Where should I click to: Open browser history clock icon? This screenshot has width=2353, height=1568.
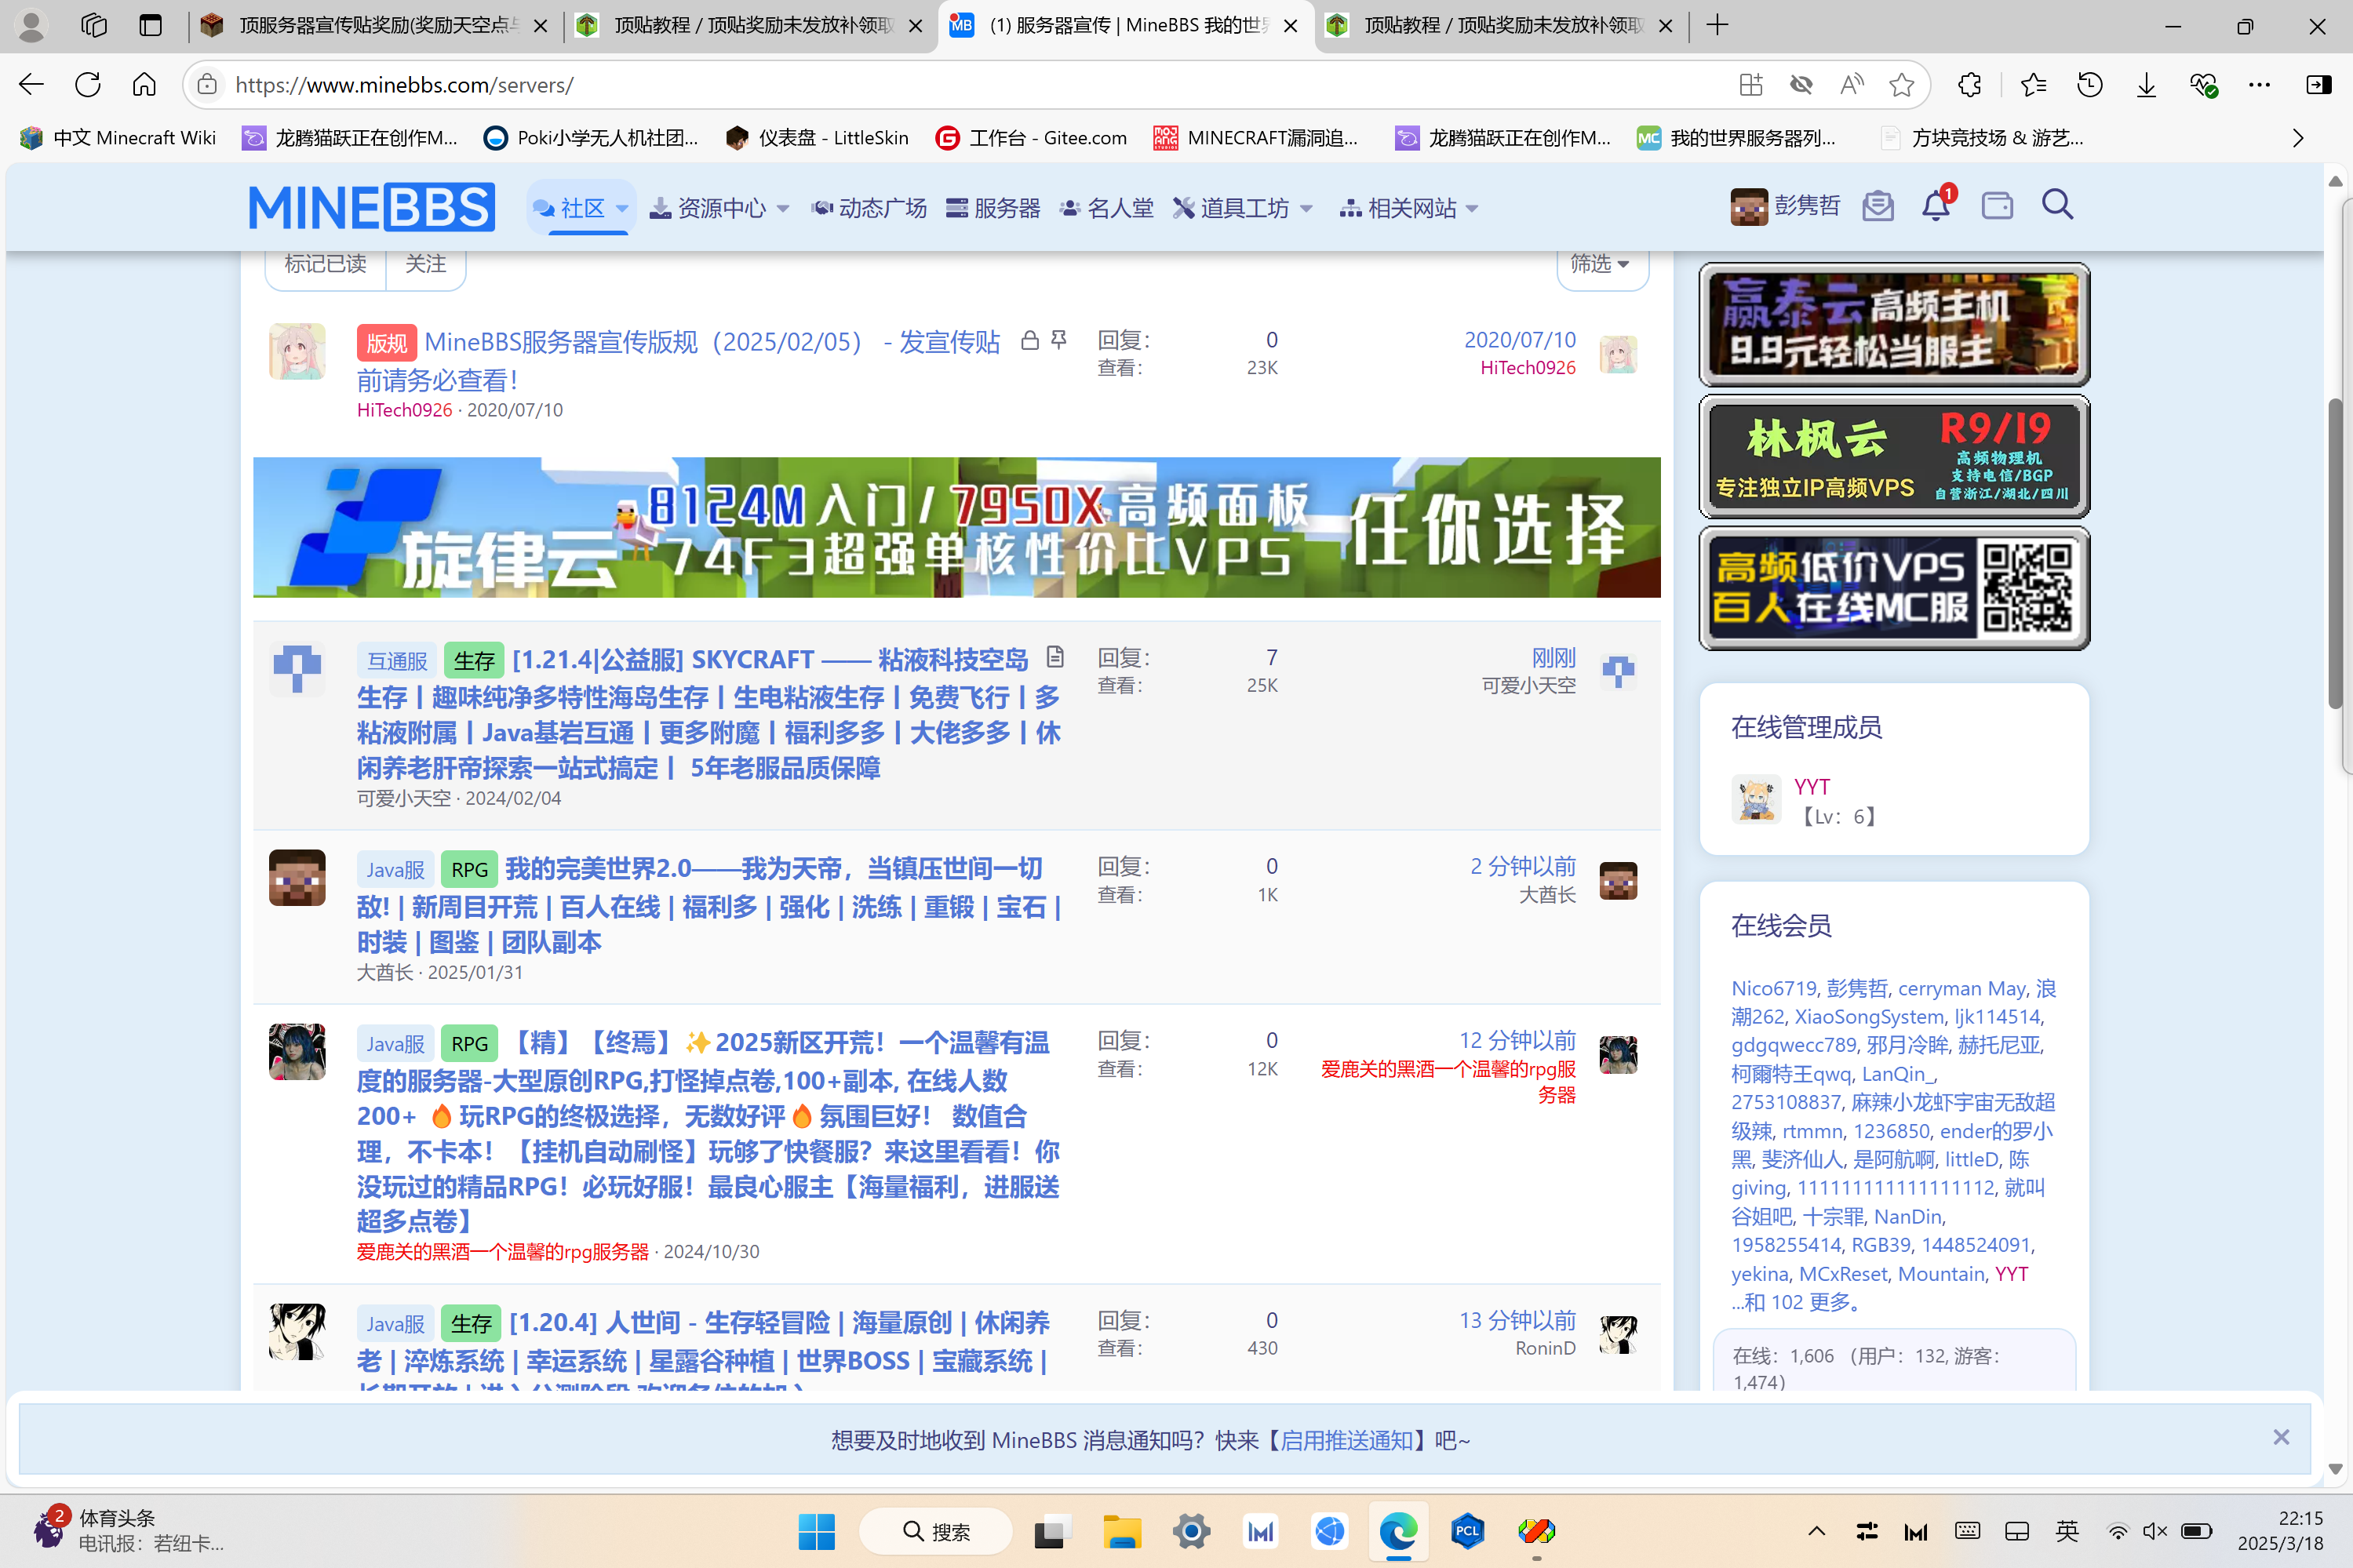coord(2089,85)
